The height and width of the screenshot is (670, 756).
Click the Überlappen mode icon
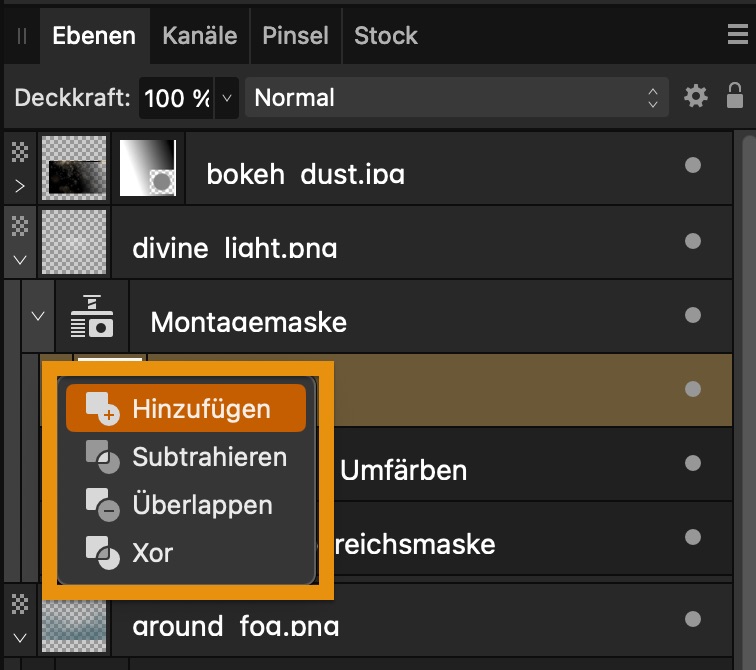click(102, 504)
